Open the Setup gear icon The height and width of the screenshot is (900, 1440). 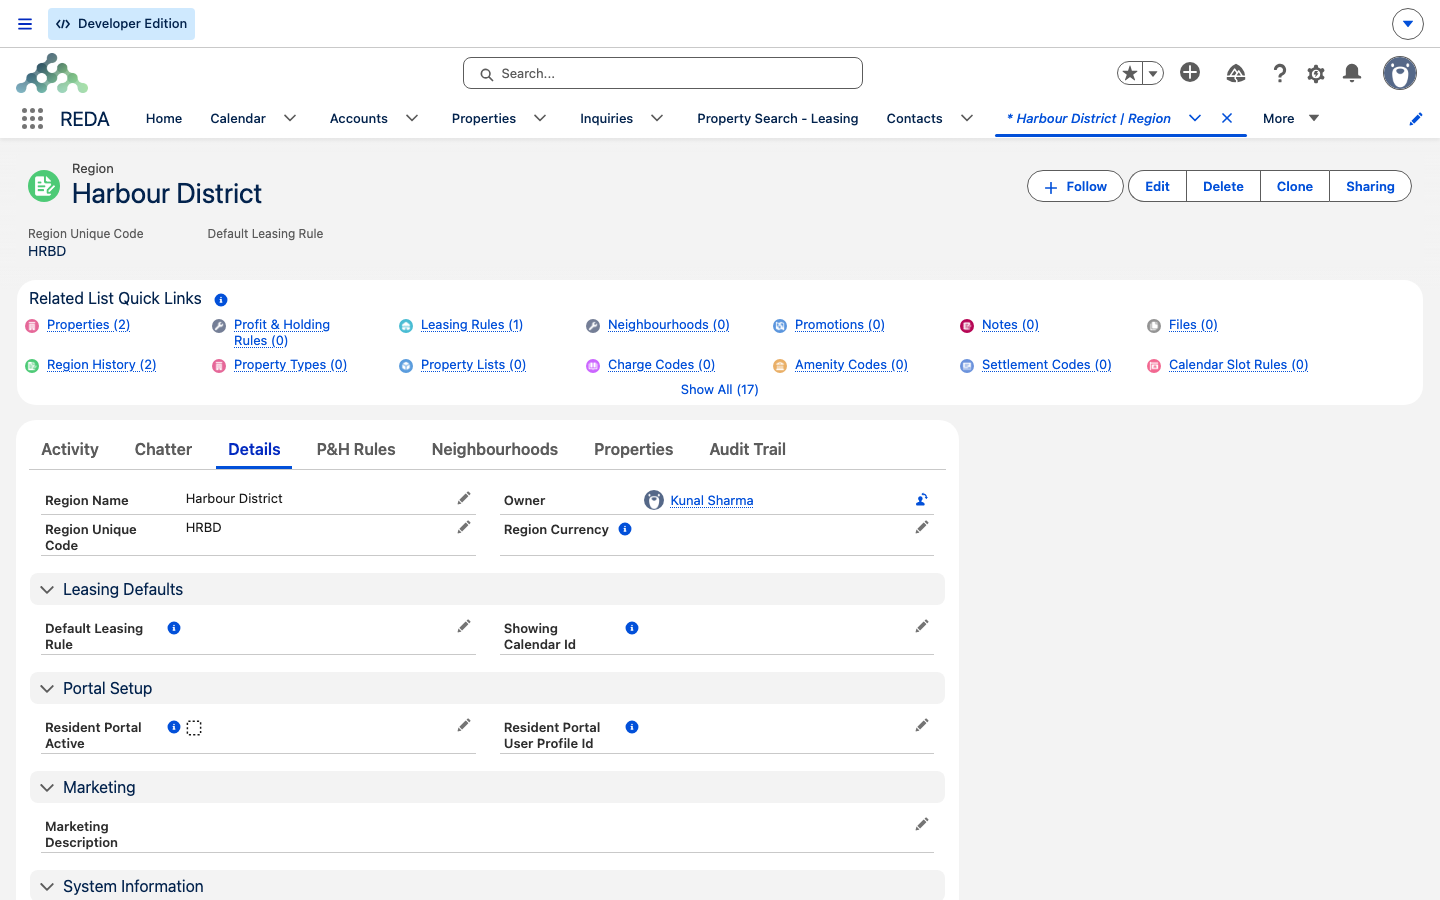pyautogui.click(x=1316, y=73)
